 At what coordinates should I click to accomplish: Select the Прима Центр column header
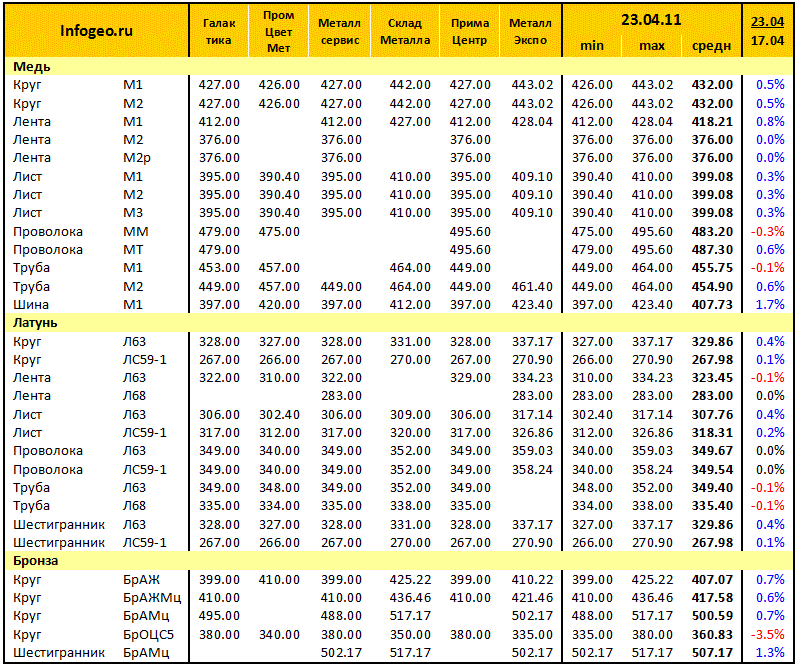click(x=470, y=31)
